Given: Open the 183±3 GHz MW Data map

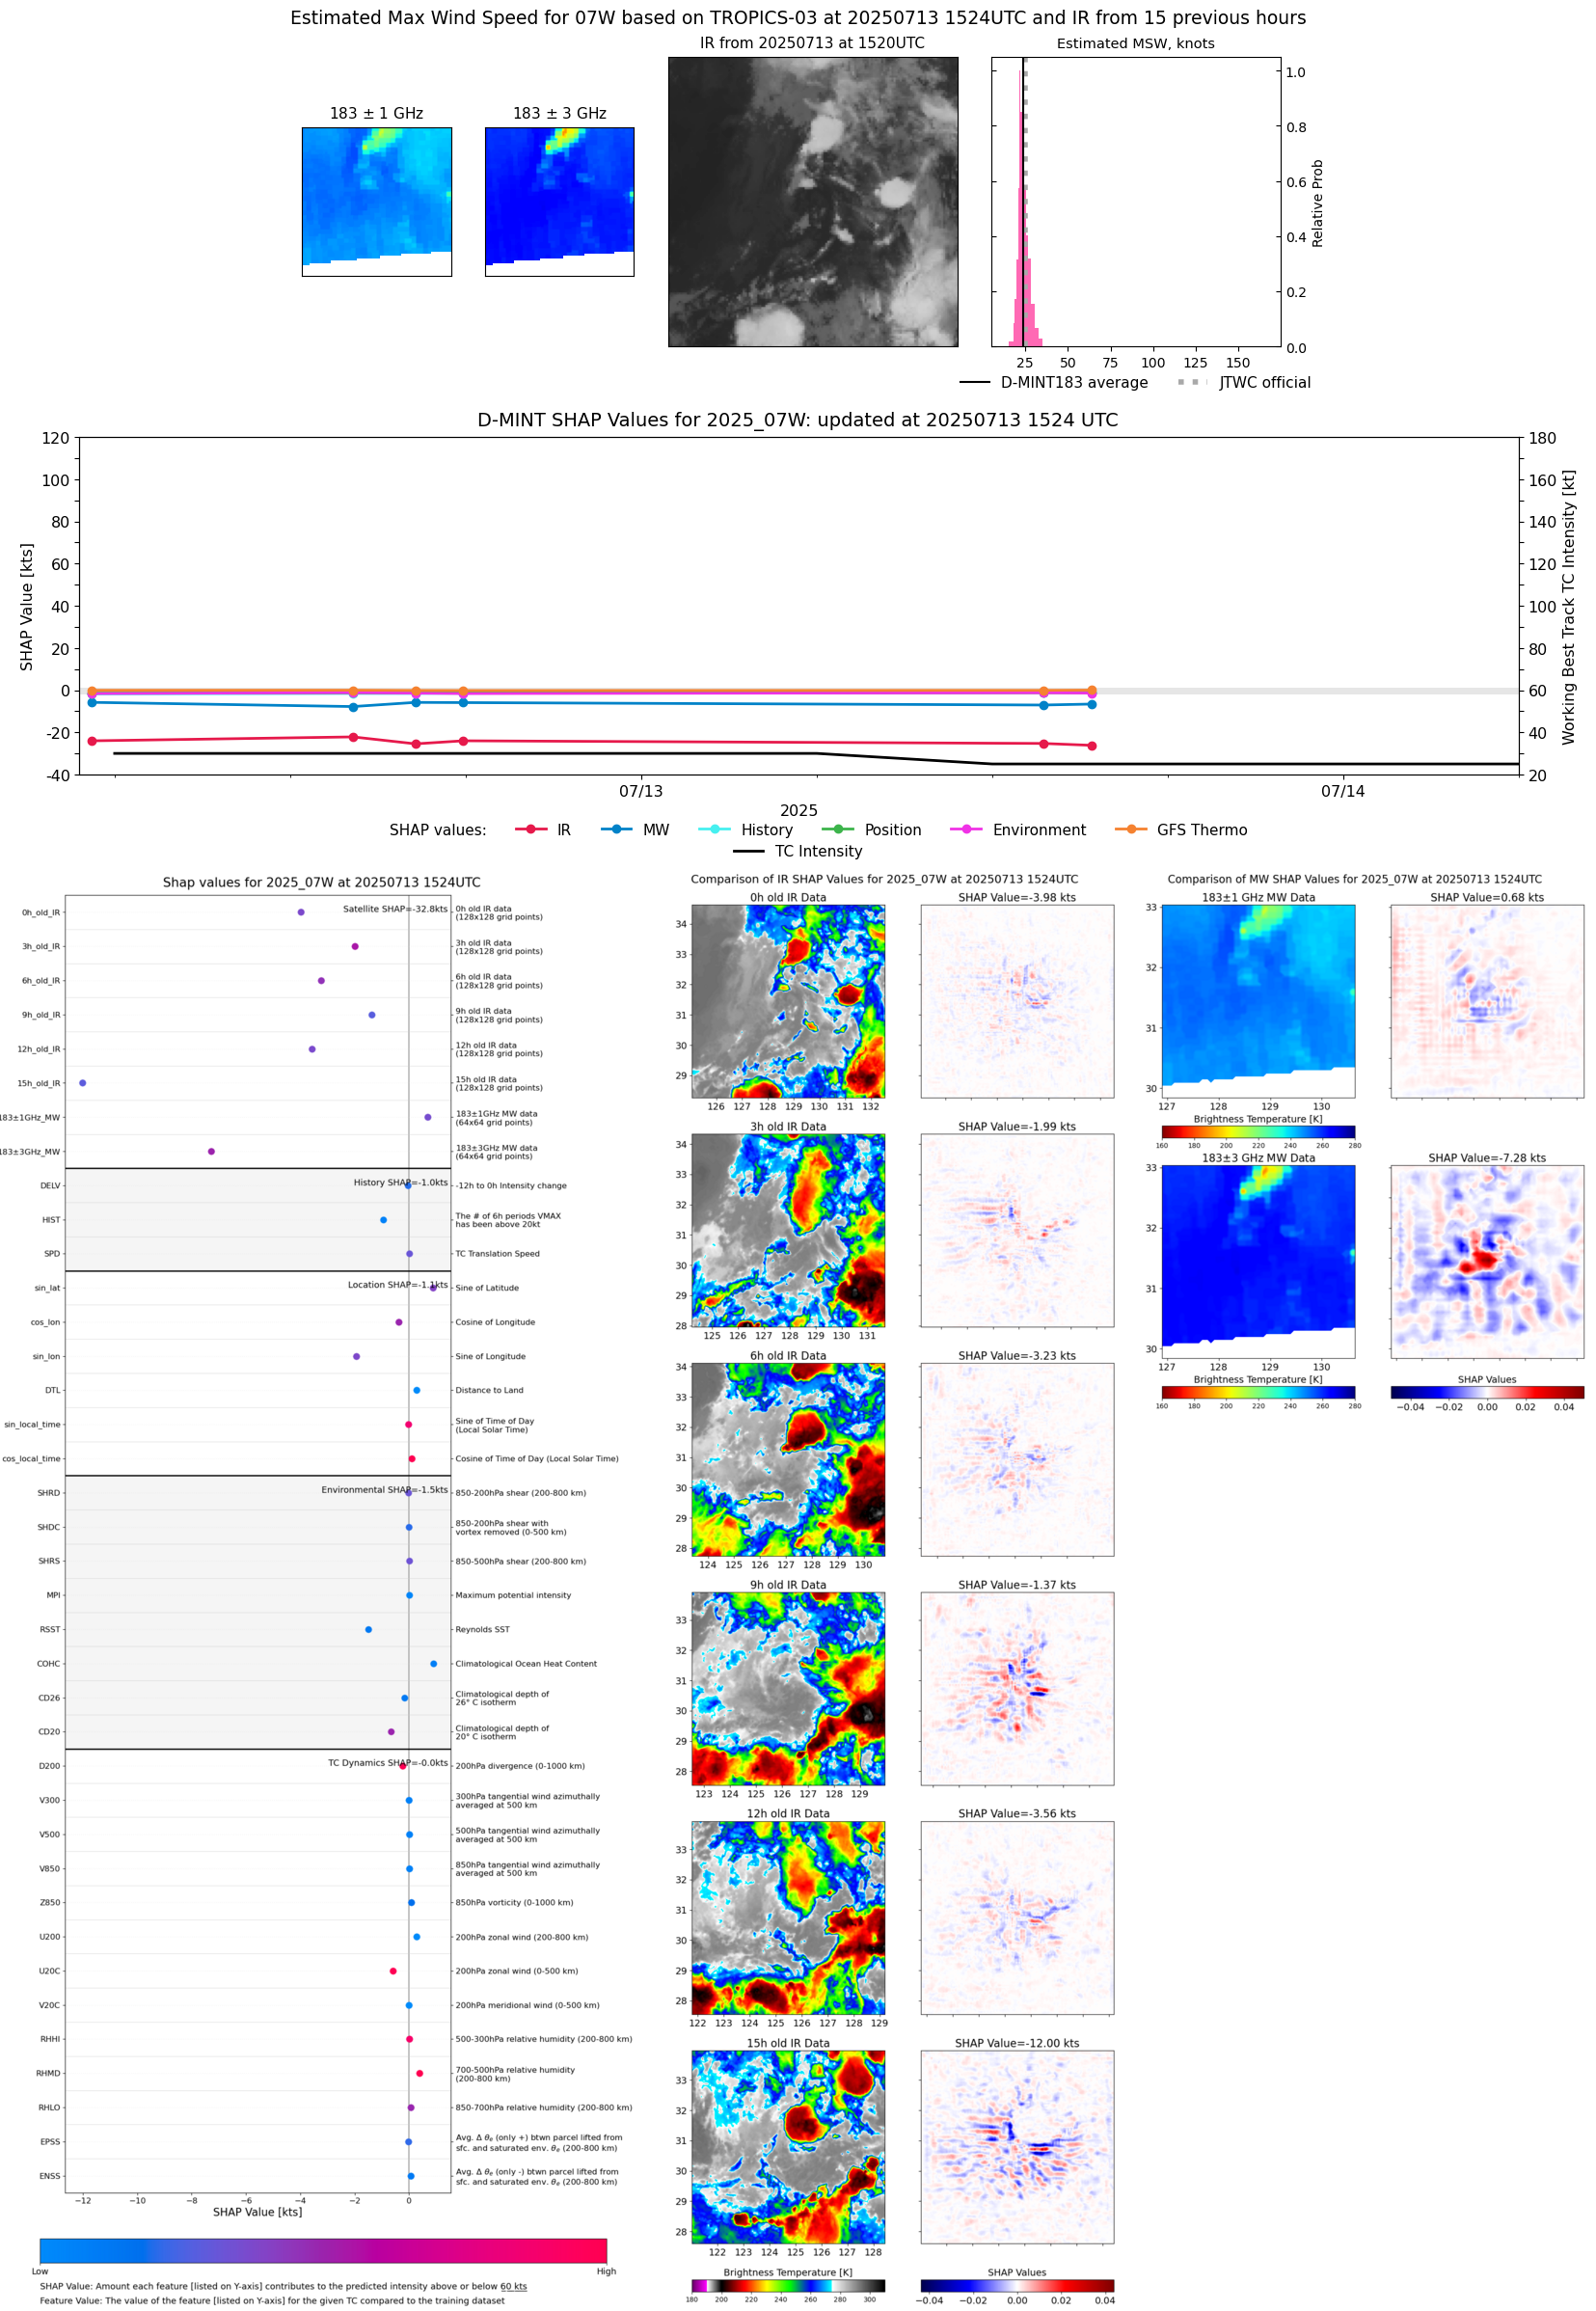Looking at the screenshot, I should pyautogui.click(x=1258, y=1262).
